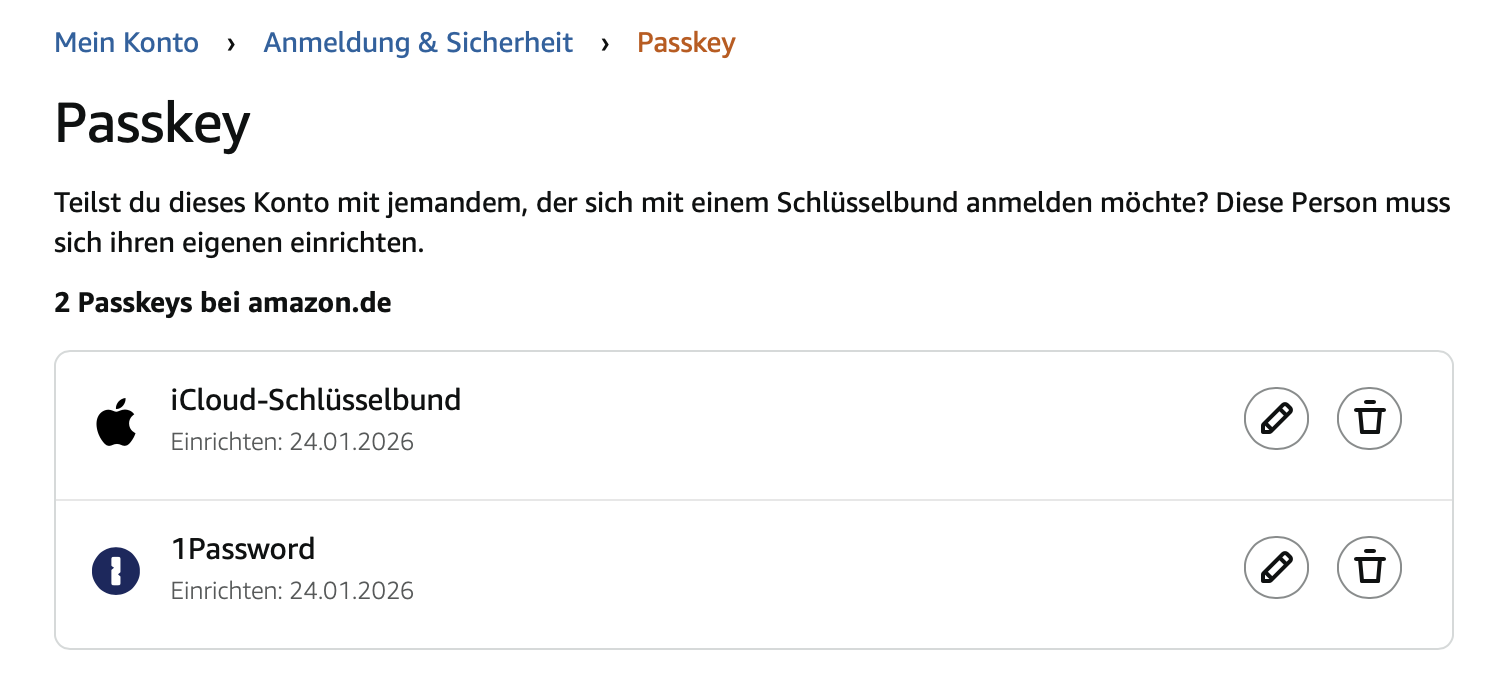Delete the iCloud-Schlüsselbund passkey

pos(1369,420)
